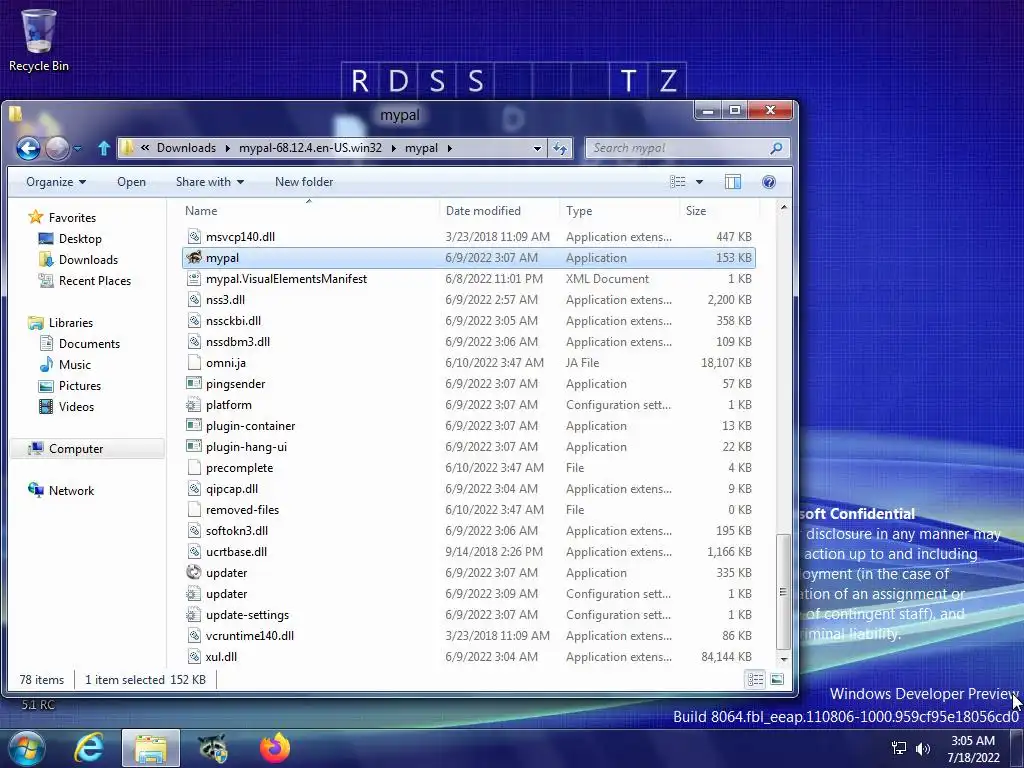Launch Internet Explorer from taskbar
This screenshot has height=768, width=1024.
click(x=89, y=748)
